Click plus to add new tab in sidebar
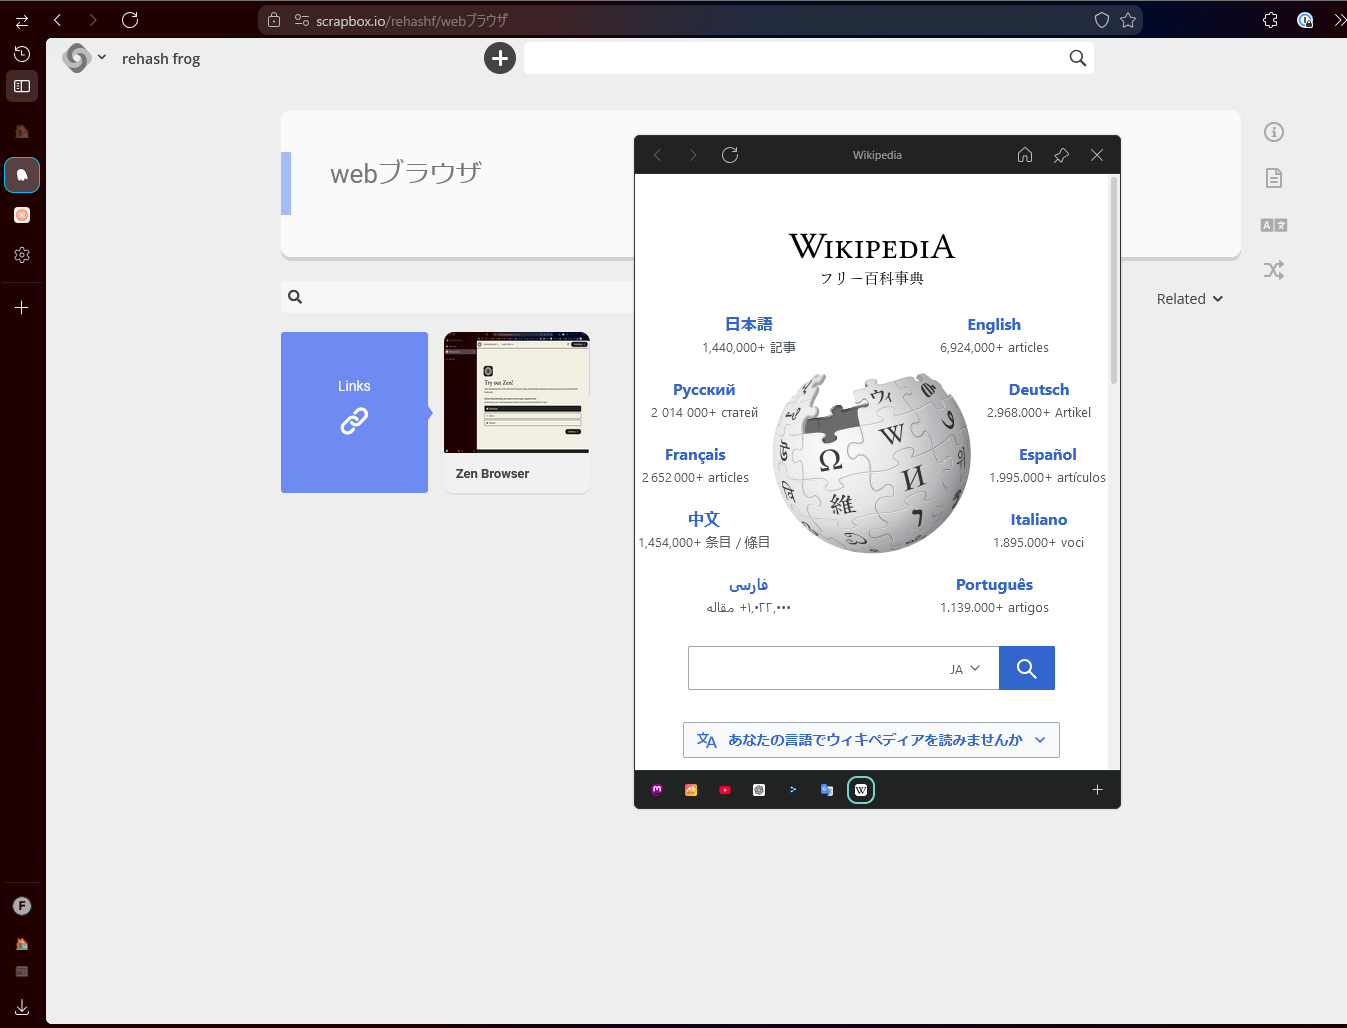The width and height of the screenshot is (1347, 1028). tap(22, 308)
